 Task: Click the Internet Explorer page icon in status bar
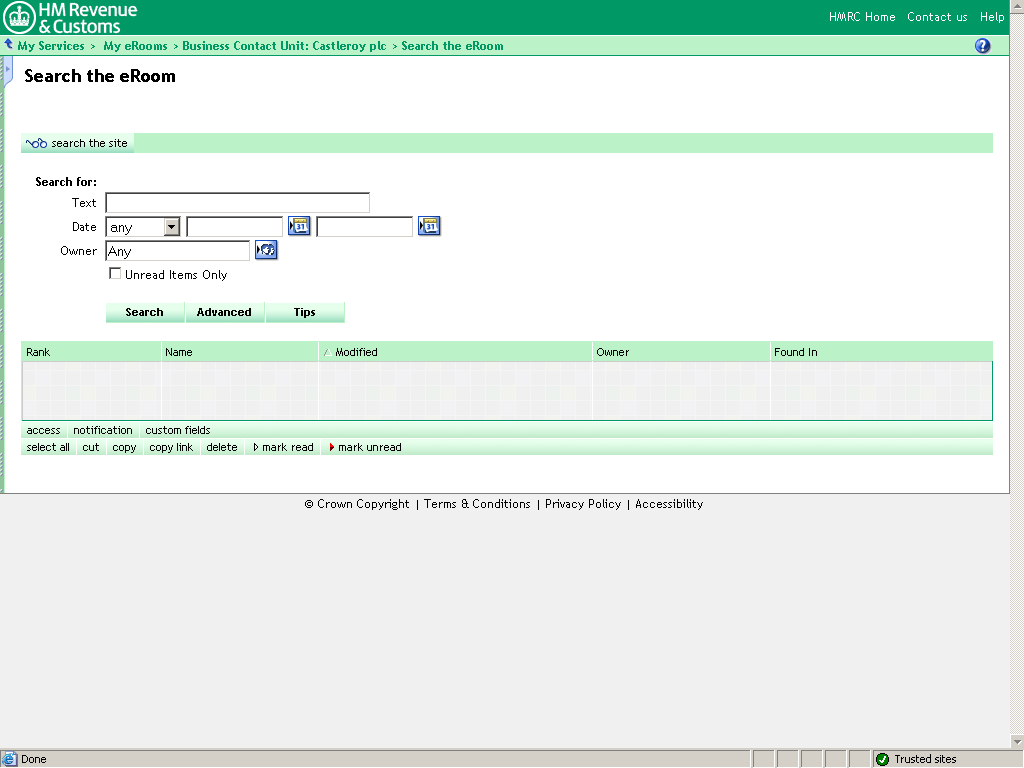click(9, 759)
